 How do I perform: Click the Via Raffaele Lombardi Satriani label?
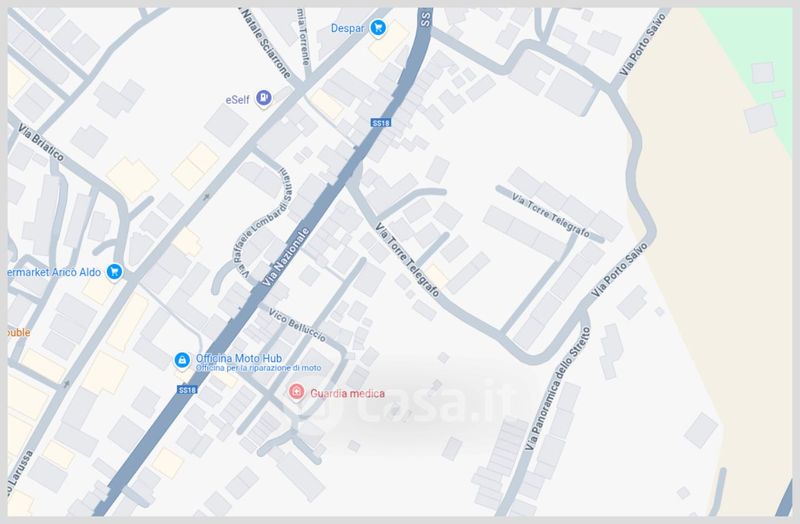(265, 222)
